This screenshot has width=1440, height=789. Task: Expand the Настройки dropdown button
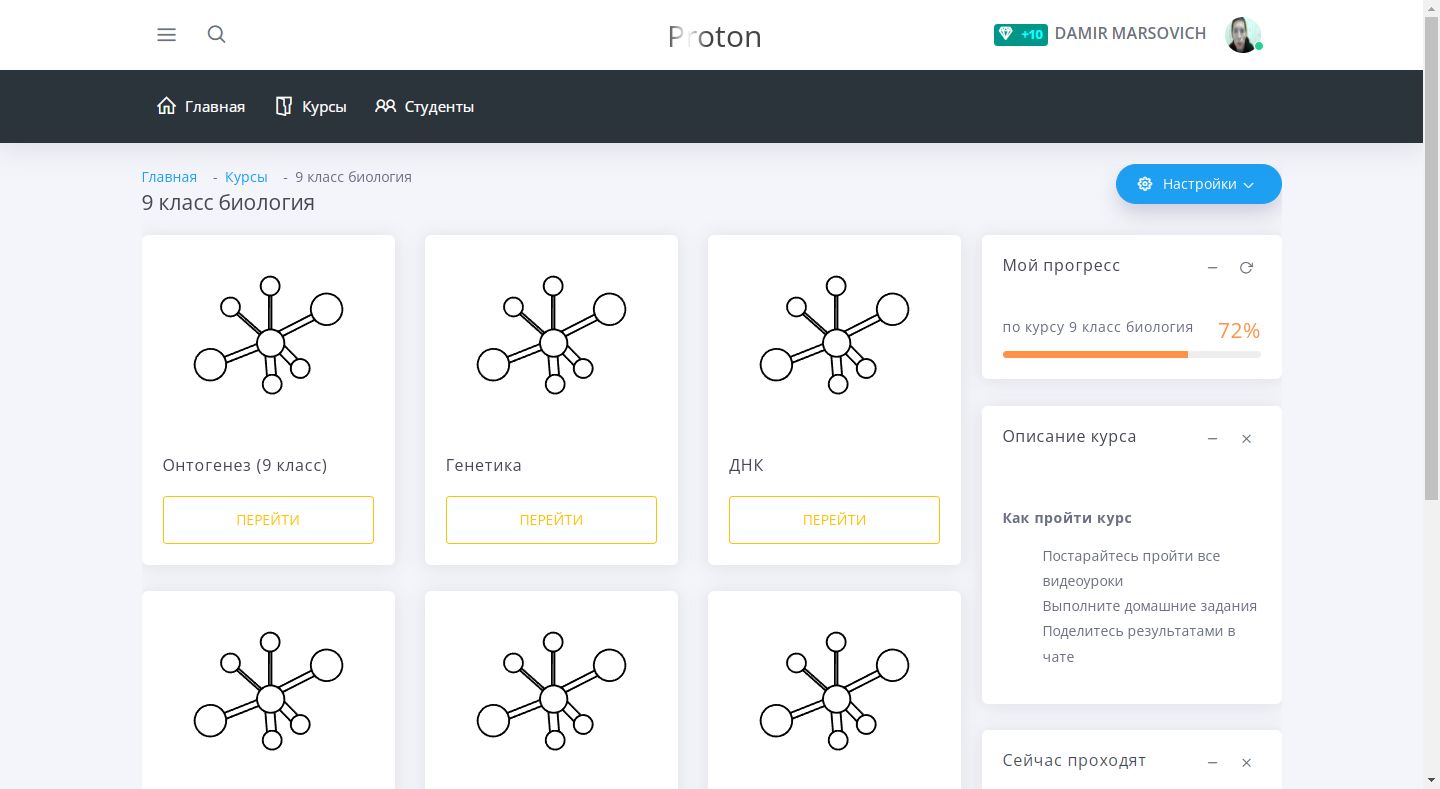1198,184
